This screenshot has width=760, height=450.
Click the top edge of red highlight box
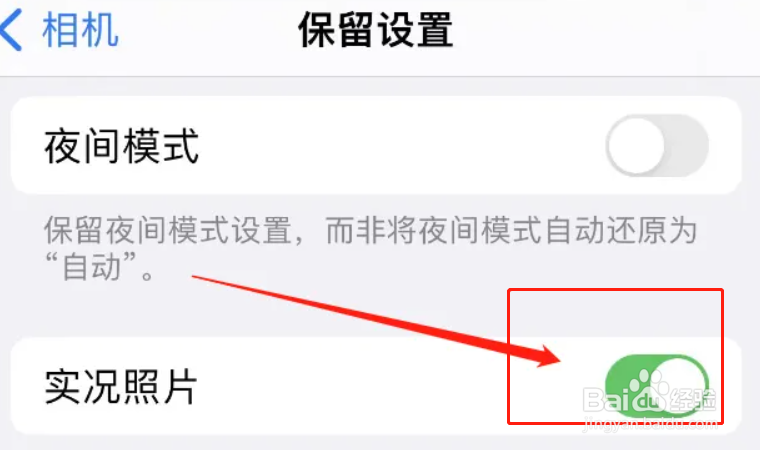click(x=615, y=290)
